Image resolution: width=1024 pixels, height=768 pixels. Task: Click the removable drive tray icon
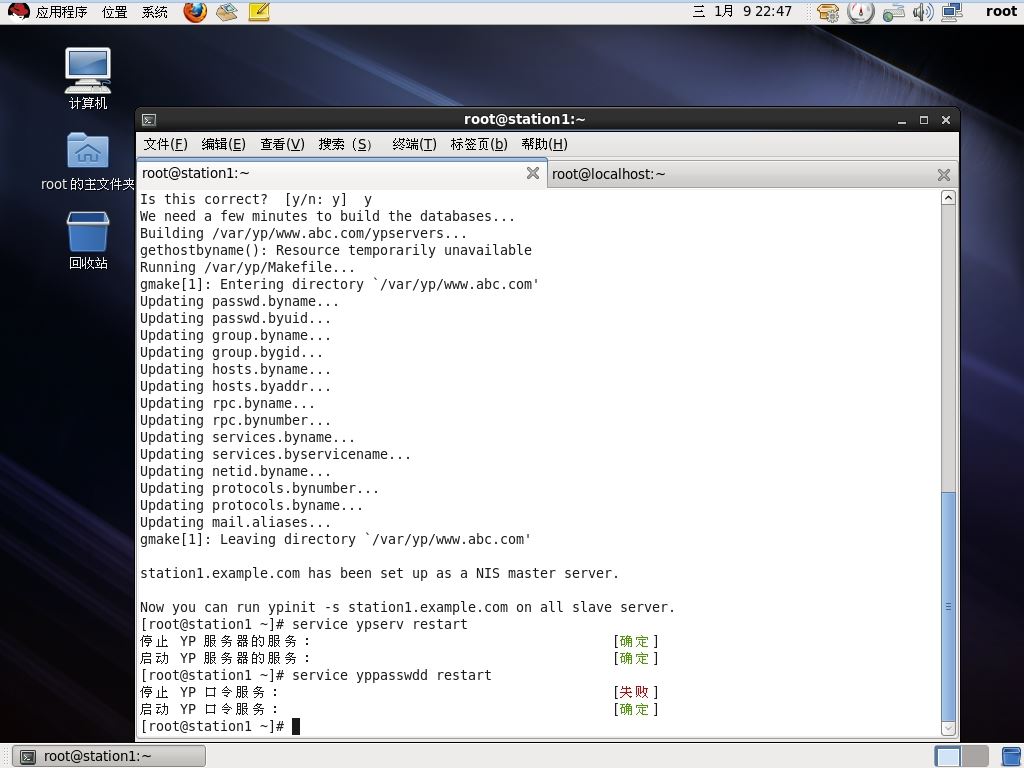(893, 12)
